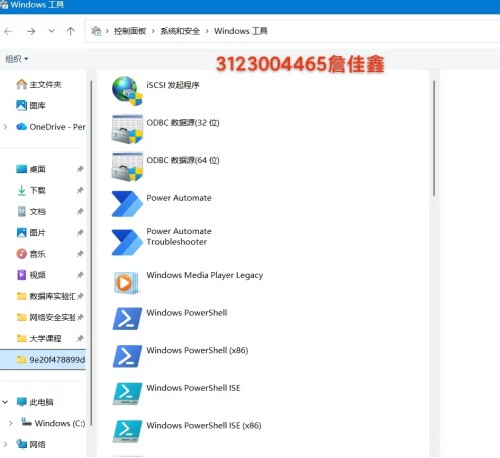
Task: Collapse the 此电脑 (This PC) node
Action: (5, 402)
